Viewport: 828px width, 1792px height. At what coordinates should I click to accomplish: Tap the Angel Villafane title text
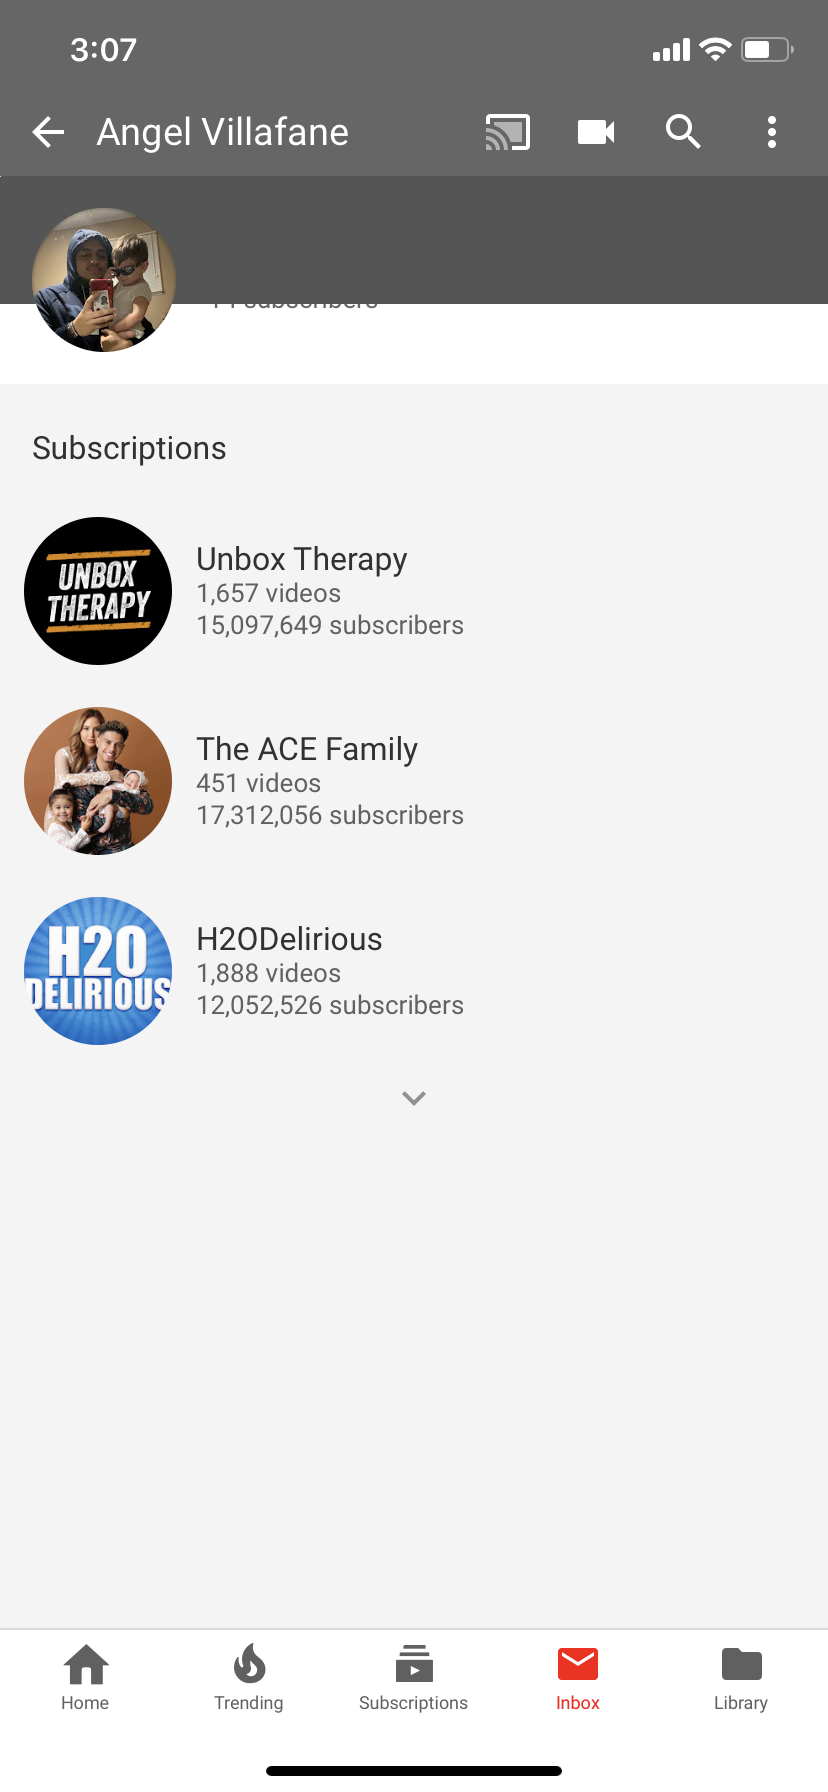tap(223, 132)
